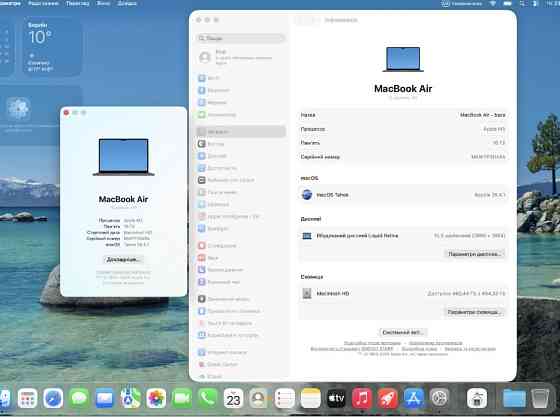The height and width of the screenshot is (417, 560).
Task: Click the Storage settings button
Action: [474, 312]
